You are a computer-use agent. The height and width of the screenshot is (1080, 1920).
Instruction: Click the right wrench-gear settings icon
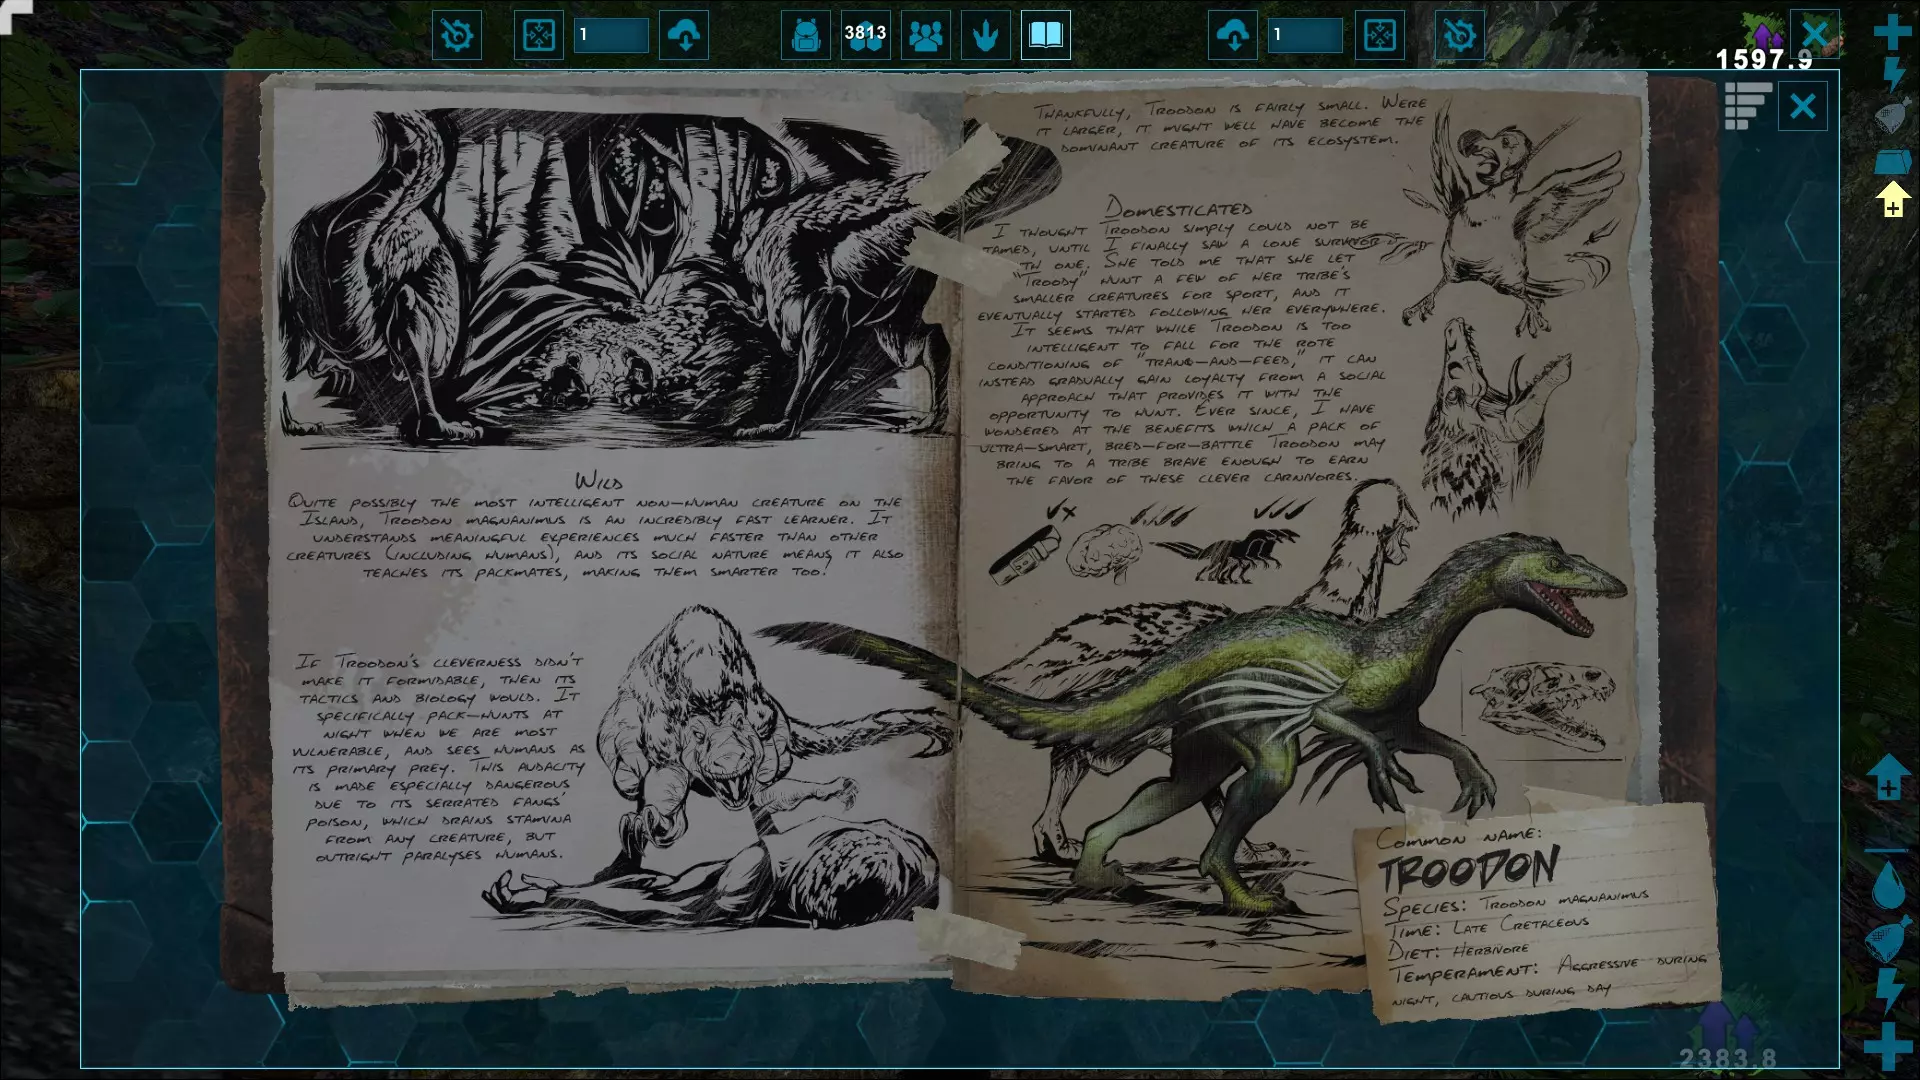click(x=1459, y=36)
